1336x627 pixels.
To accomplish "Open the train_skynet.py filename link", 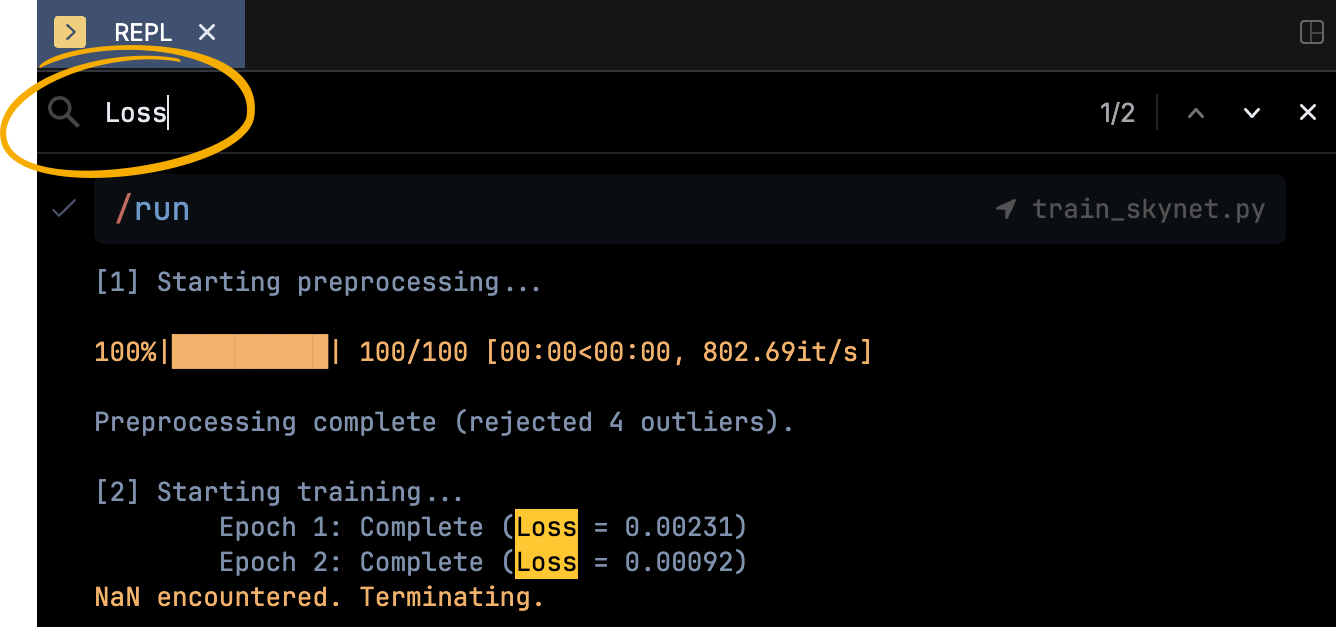I will point(1148,209).
